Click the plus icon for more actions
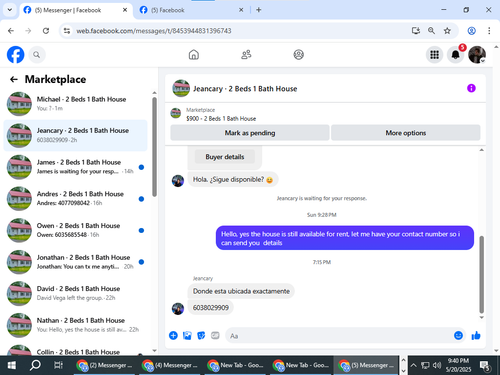 coord(173,335)
